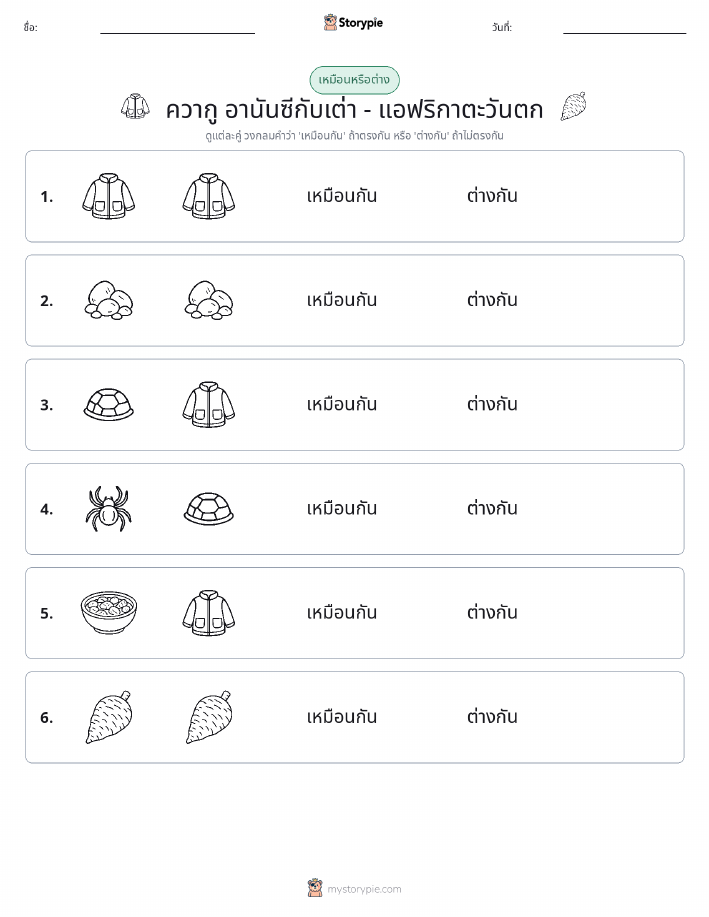Choose เหมือนกัน for row 6

342,717
